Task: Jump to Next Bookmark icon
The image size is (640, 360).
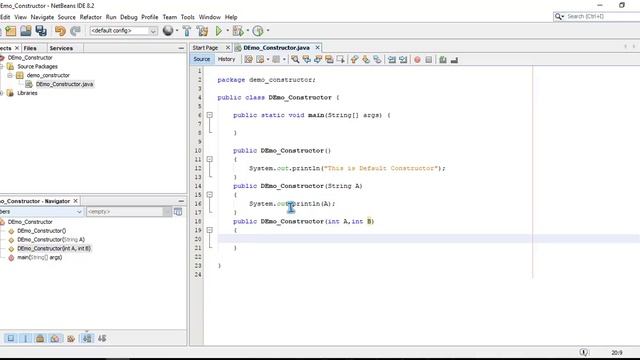Action: pos(366,60)
